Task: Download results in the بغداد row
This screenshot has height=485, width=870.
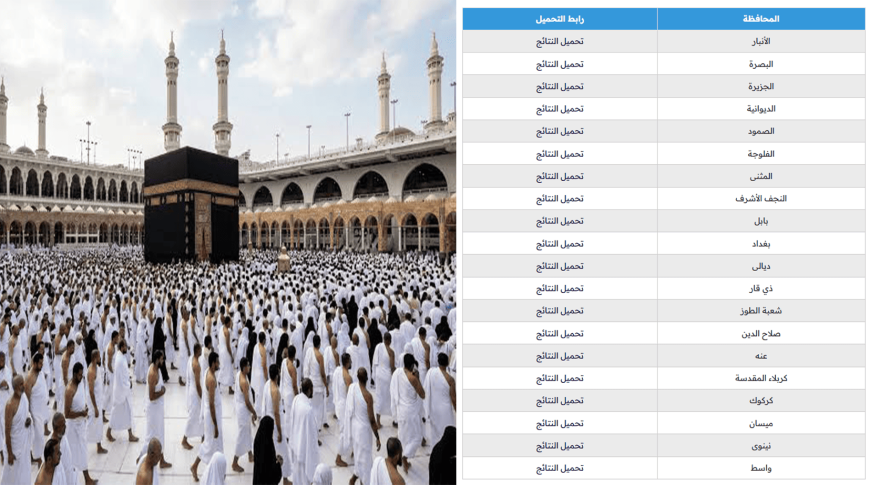Action: point(559,244)
